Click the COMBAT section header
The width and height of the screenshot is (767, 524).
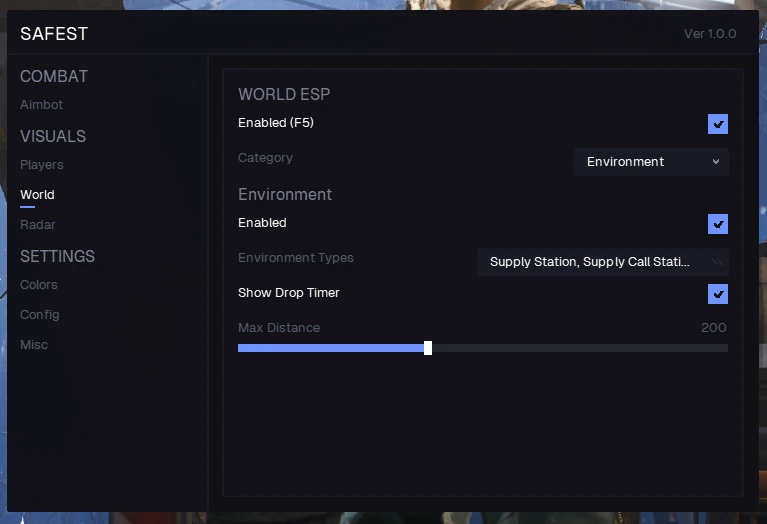tap(54, 76)
